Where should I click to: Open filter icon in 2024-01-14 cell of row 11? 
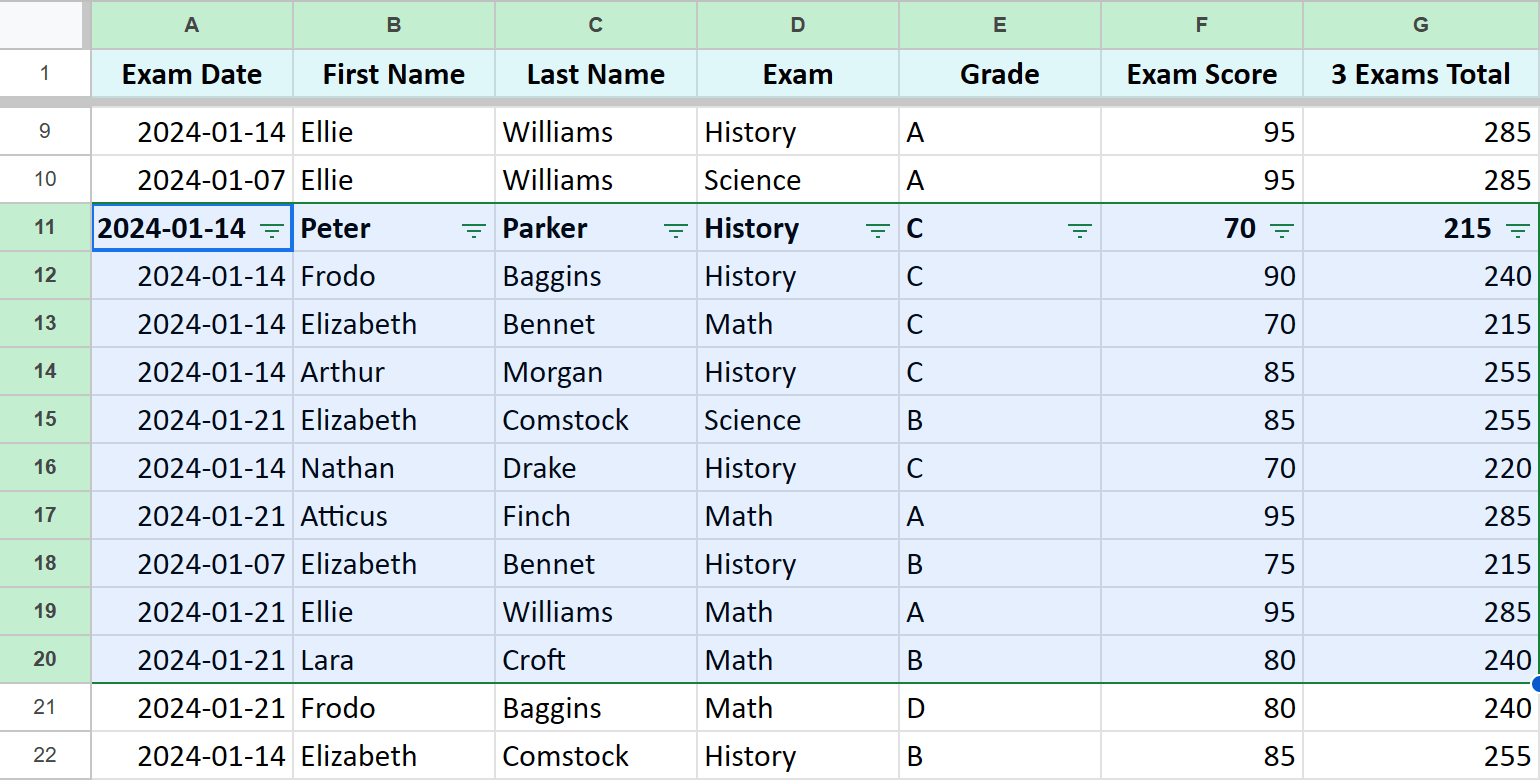tap(271, 230)
